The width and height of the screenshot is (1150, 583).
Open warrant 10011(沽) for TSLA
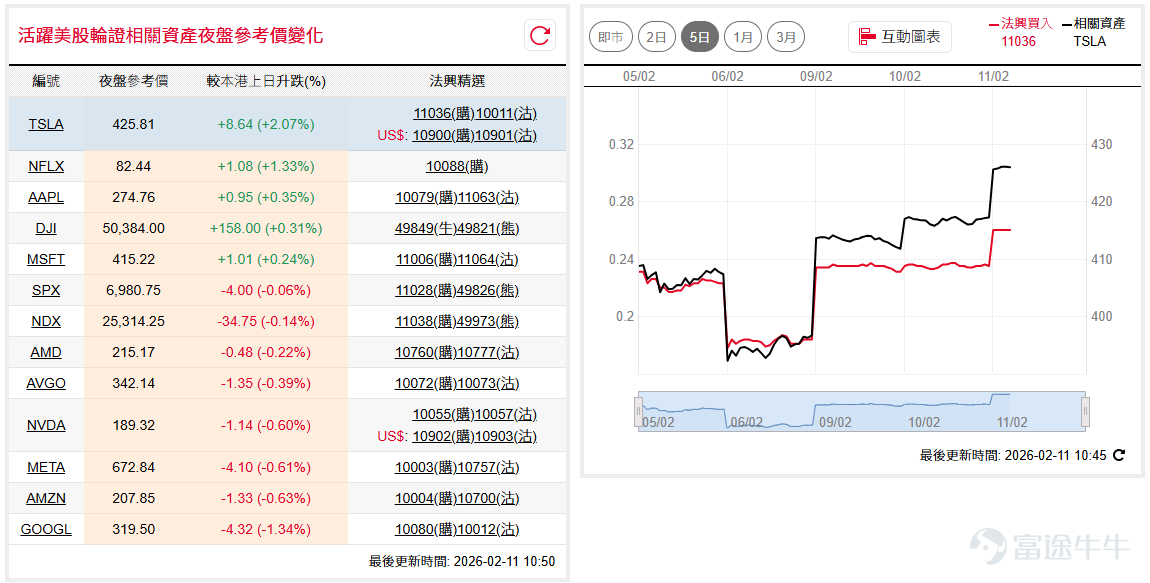506,113
